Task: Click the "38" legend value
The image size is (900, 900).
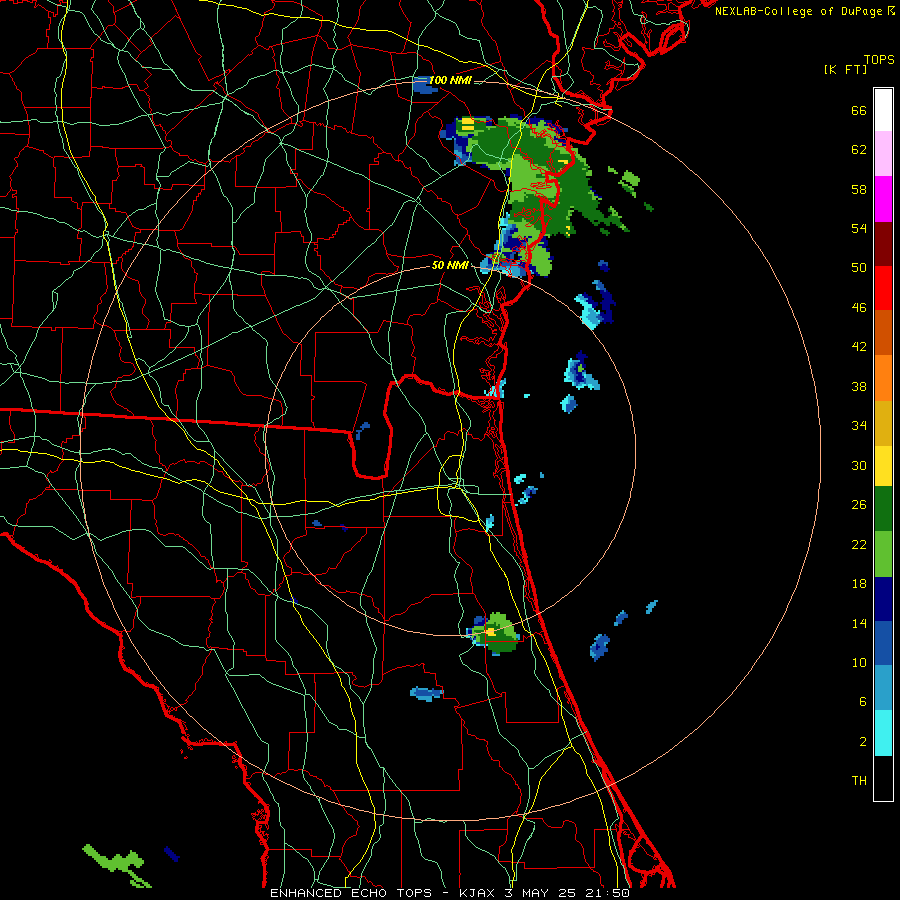Action: click(859, 386)
